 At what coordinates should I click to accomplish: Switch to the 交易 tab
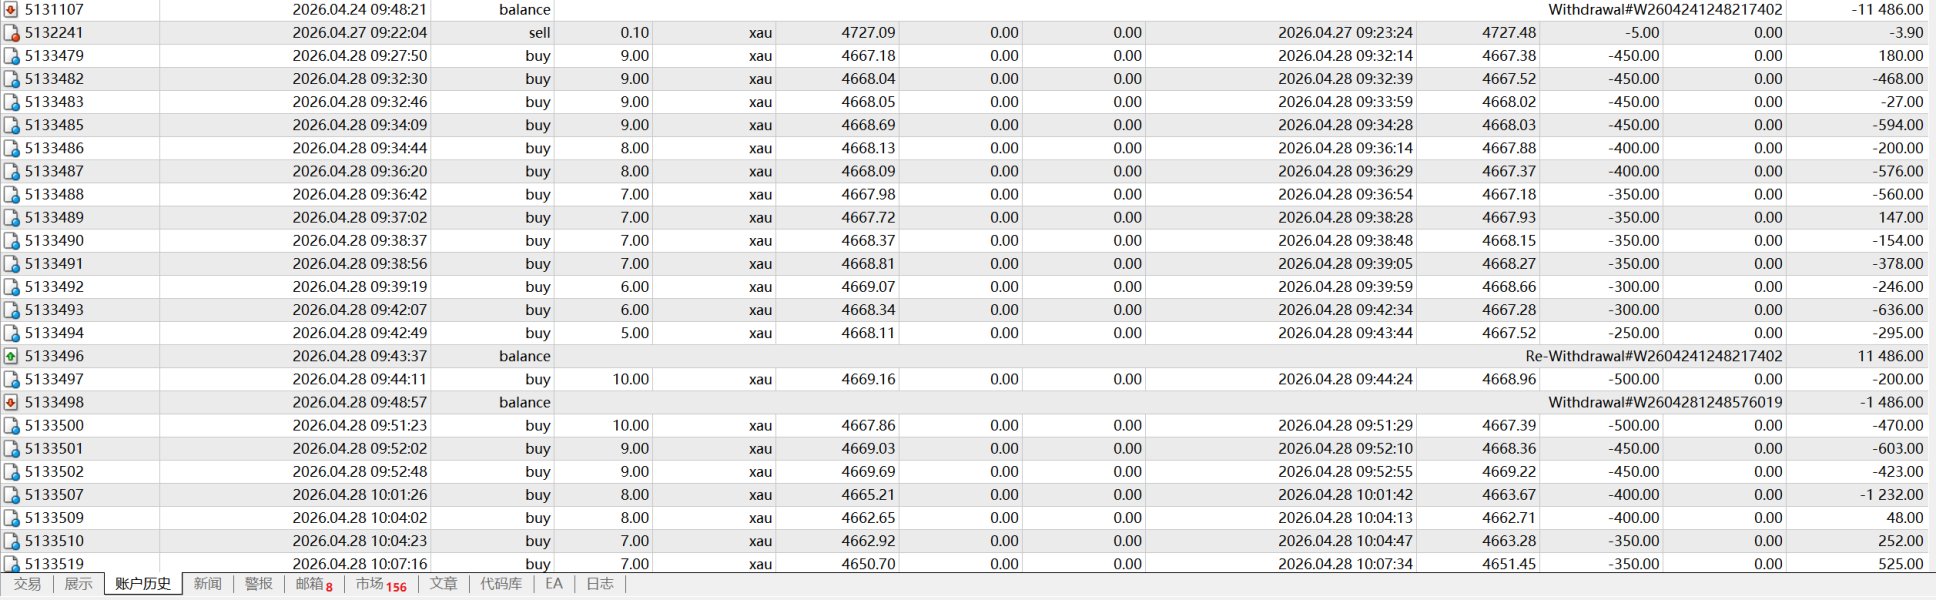click(27, 584)
